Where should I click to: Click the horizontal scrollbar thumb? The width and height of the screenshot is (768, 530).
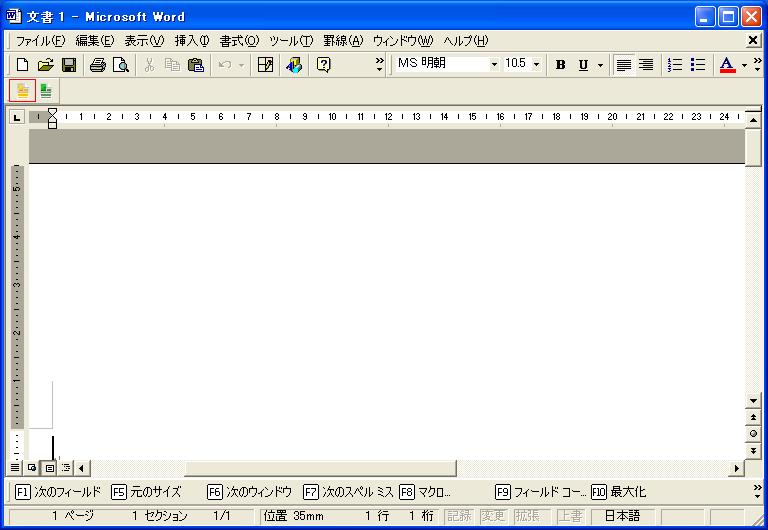pos(321,468)
